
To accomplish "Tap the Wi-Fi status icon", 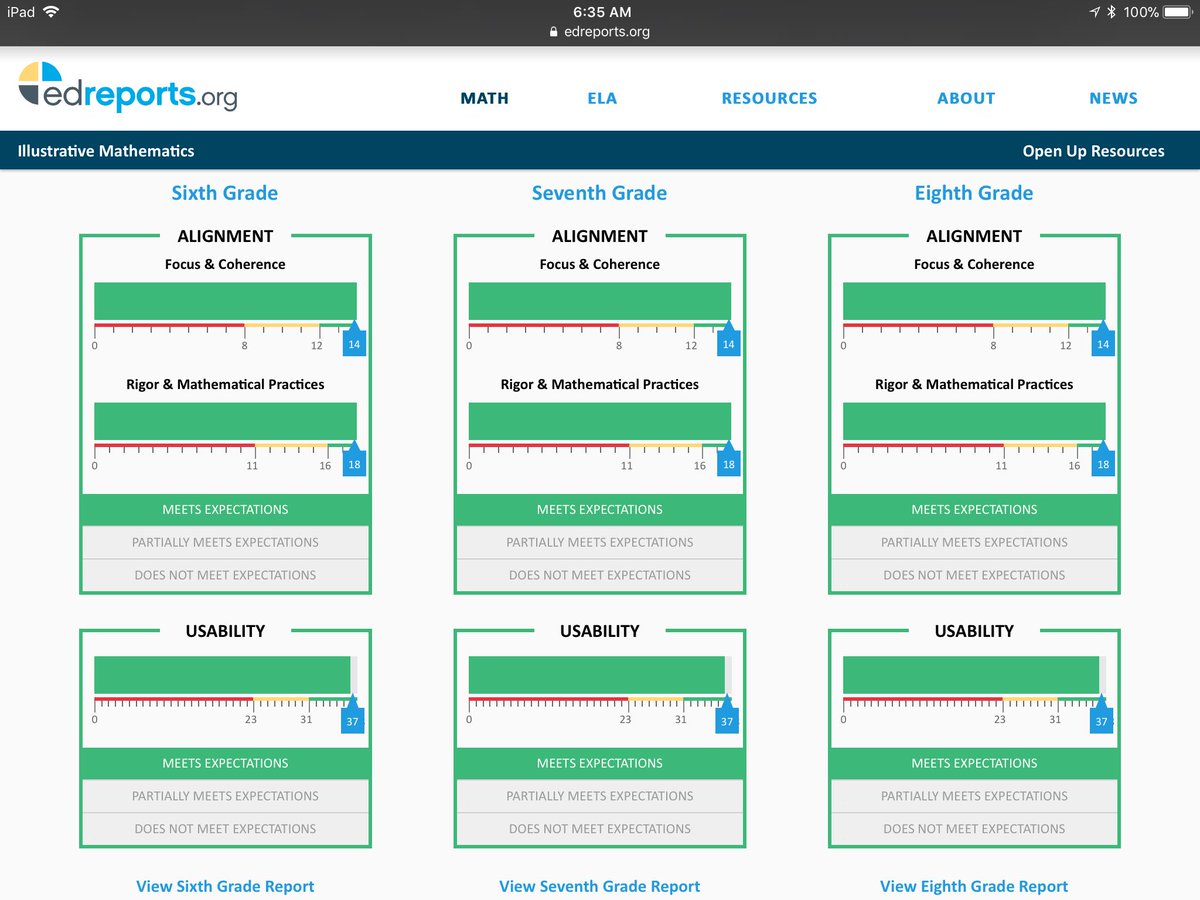I will click(x=51, y=12).
